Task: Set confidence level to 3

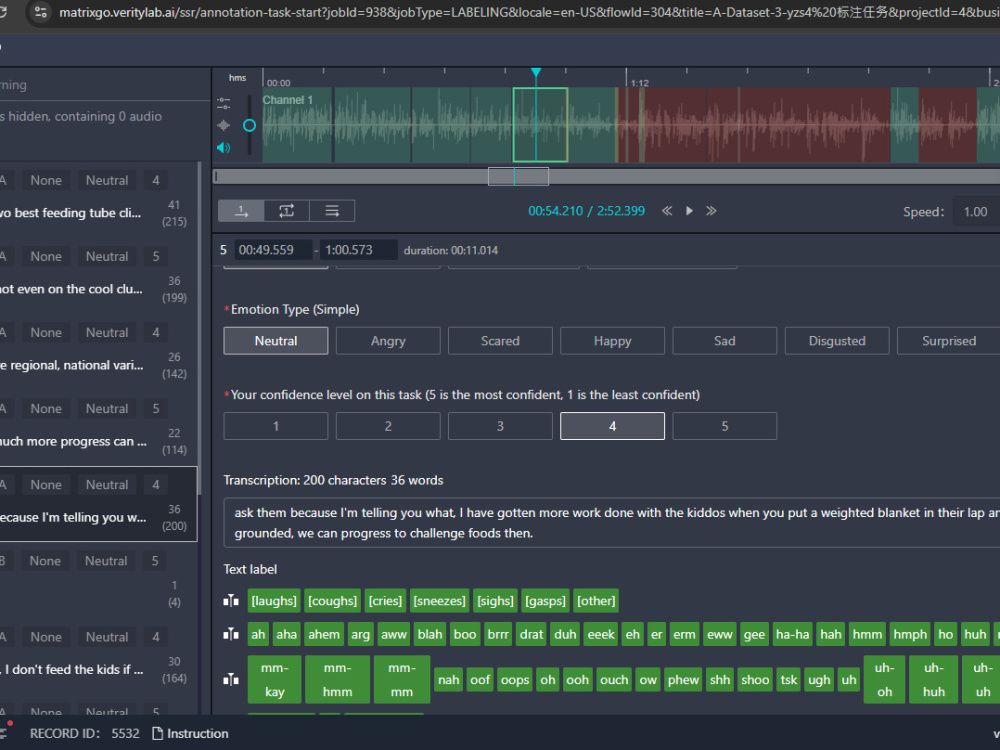Action: tap(500, 426)
